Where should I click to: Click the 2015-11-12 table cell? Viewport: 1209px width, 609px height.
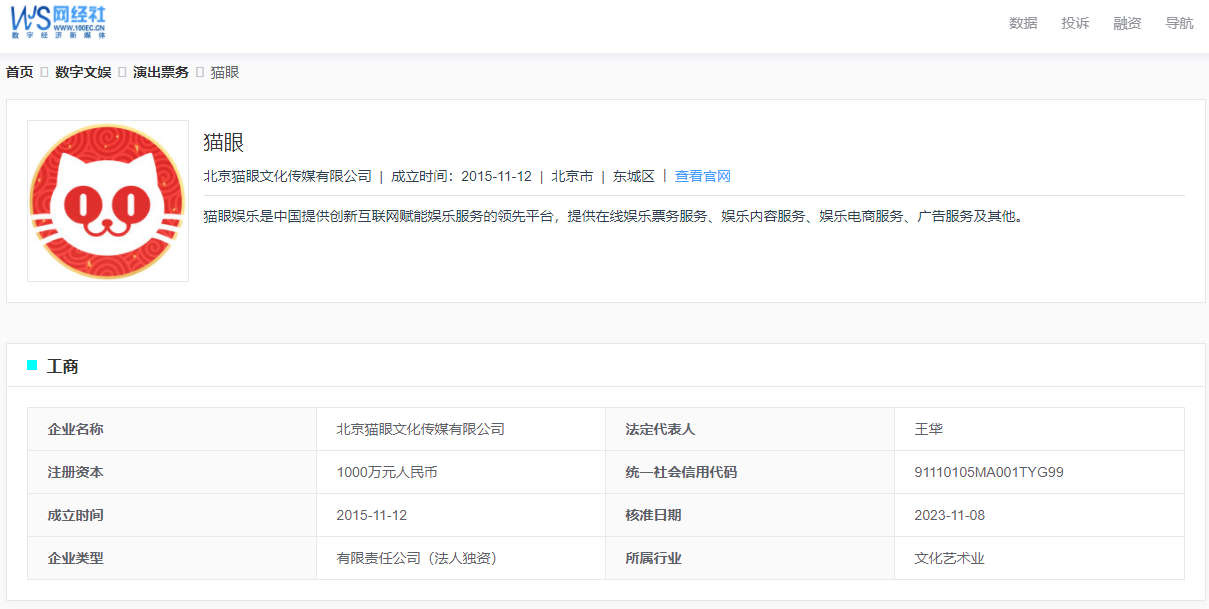click(x=372, y=515)
